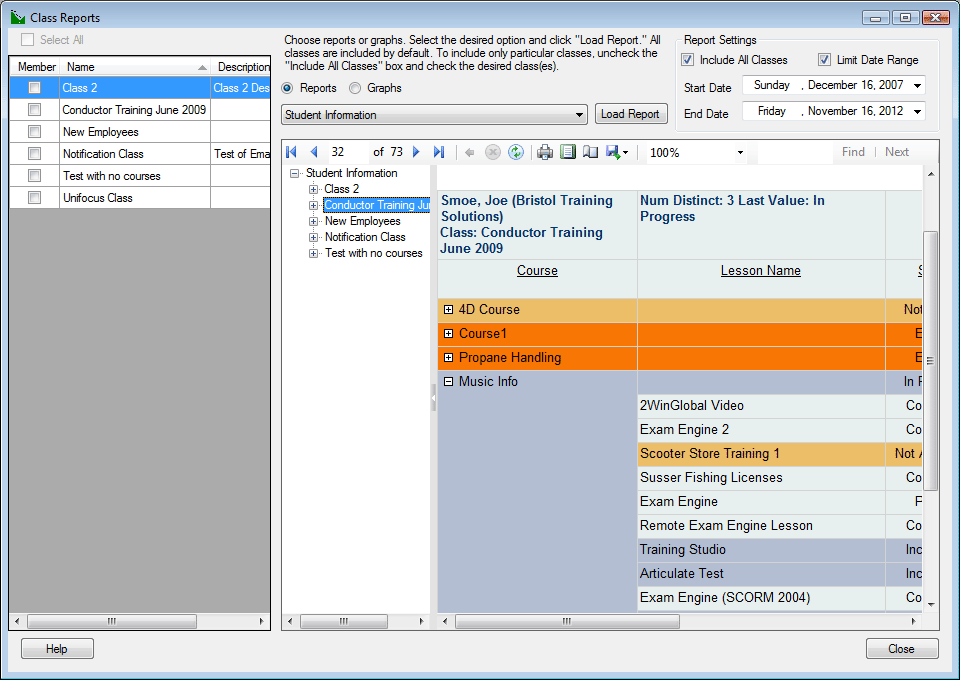Image resolution: width=960 pixels, height=680 pixels.
Task: Print the report
Action: (x=545, y=152)
